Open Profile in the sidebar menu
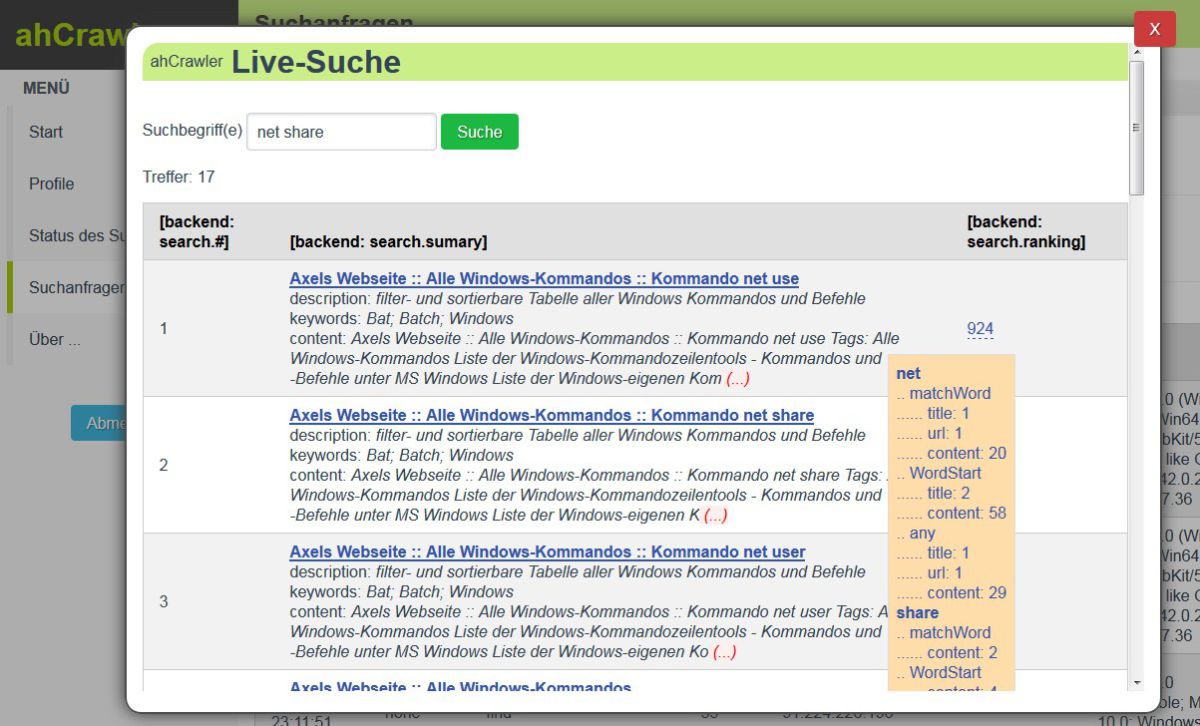Viewport: 1200px width, 726px height. [x=67, y=184]
